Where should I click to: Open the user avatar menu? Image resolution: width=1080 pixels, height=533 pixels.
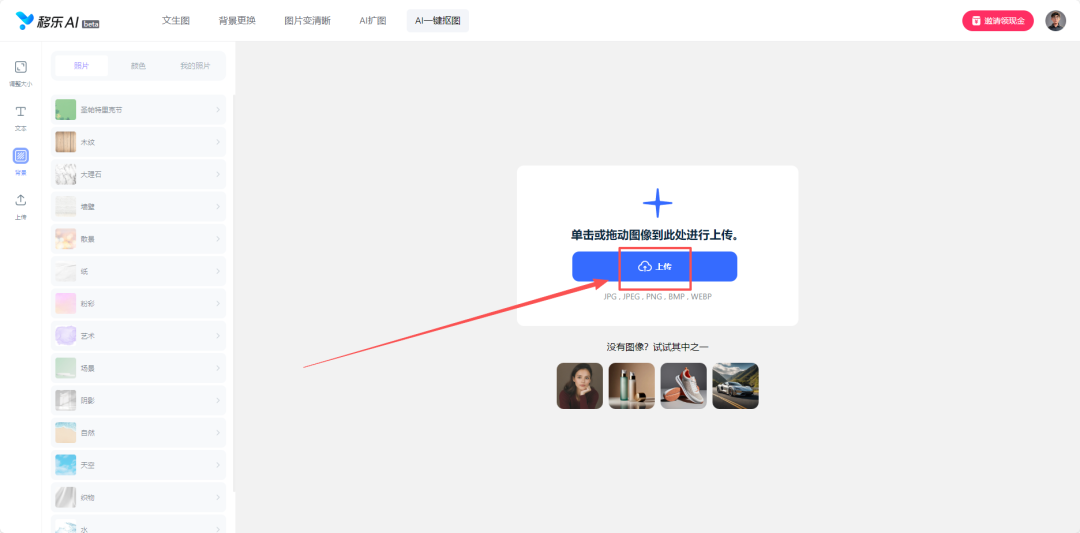click(1055, 21)
